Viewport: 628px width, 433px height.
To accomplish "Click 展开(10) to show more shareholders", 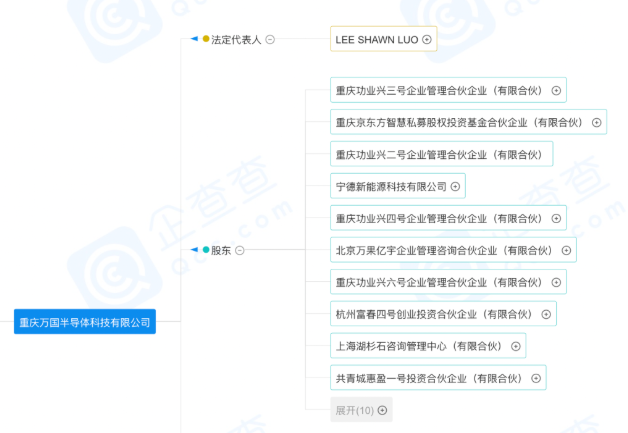I will (361, 410).
